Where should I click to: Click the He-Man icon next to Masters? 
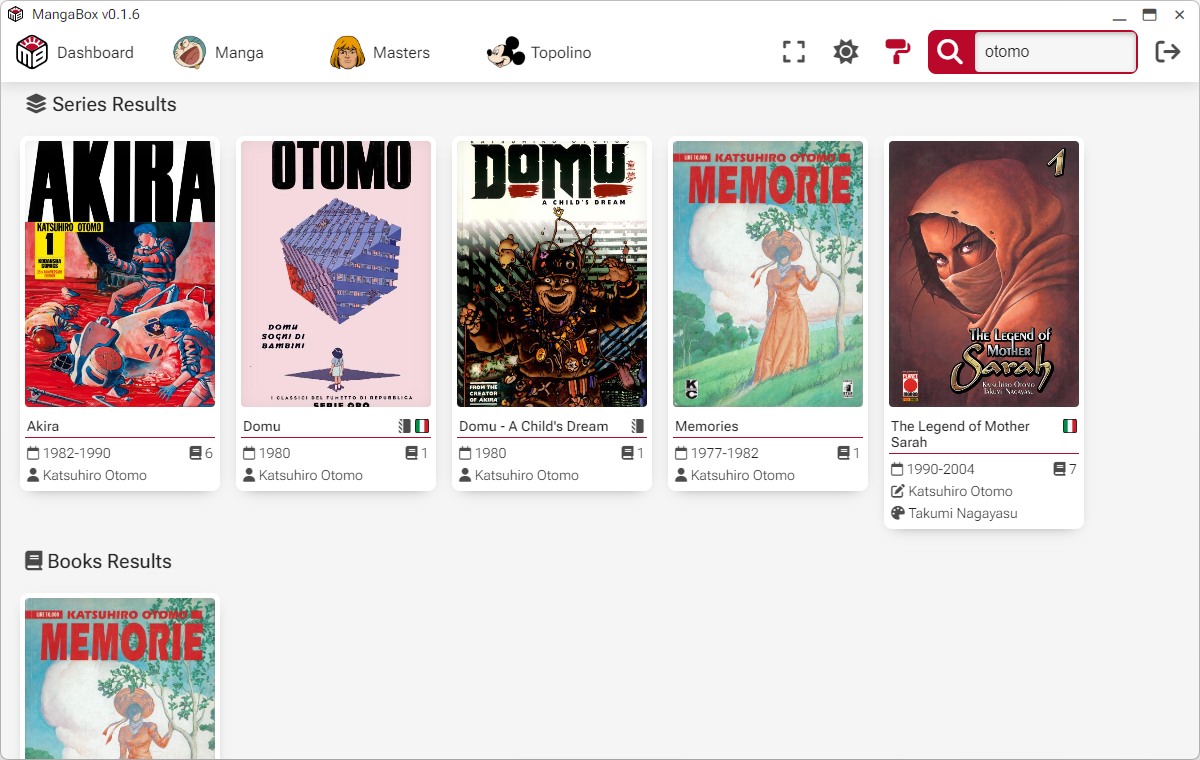pos(347,52)
